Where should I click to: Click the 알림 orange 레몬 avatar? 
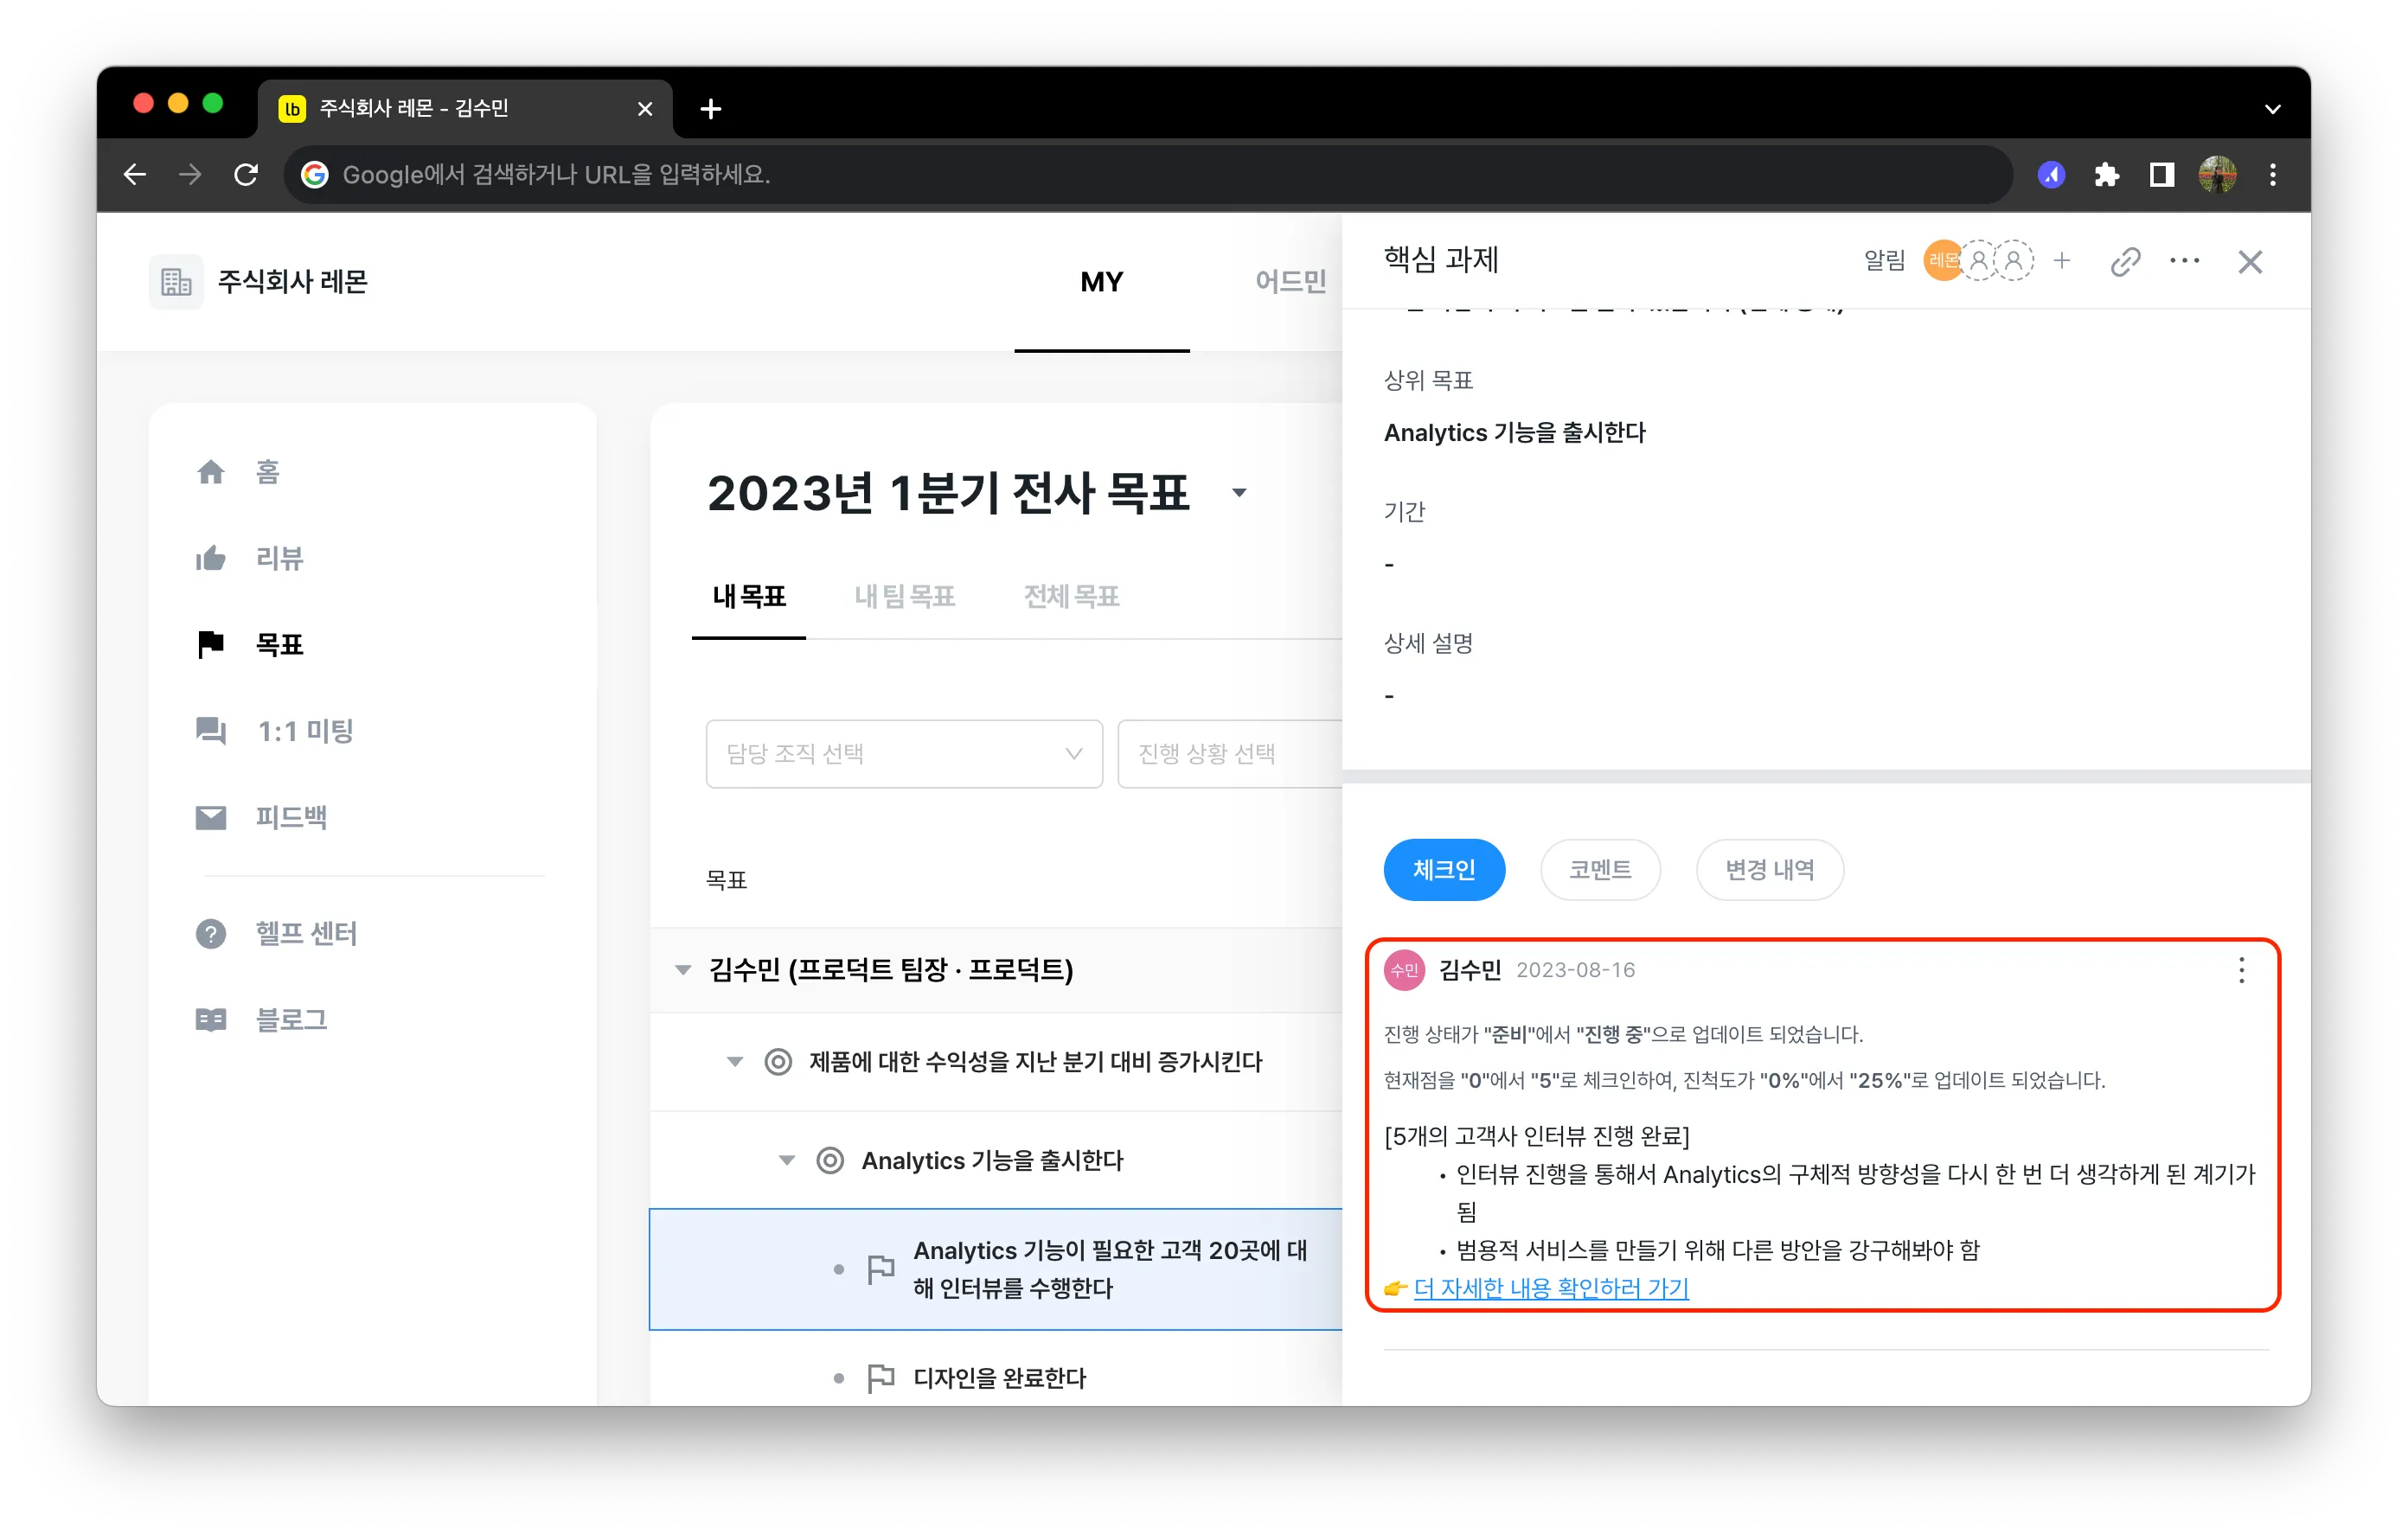click(x=1942, y=261)
